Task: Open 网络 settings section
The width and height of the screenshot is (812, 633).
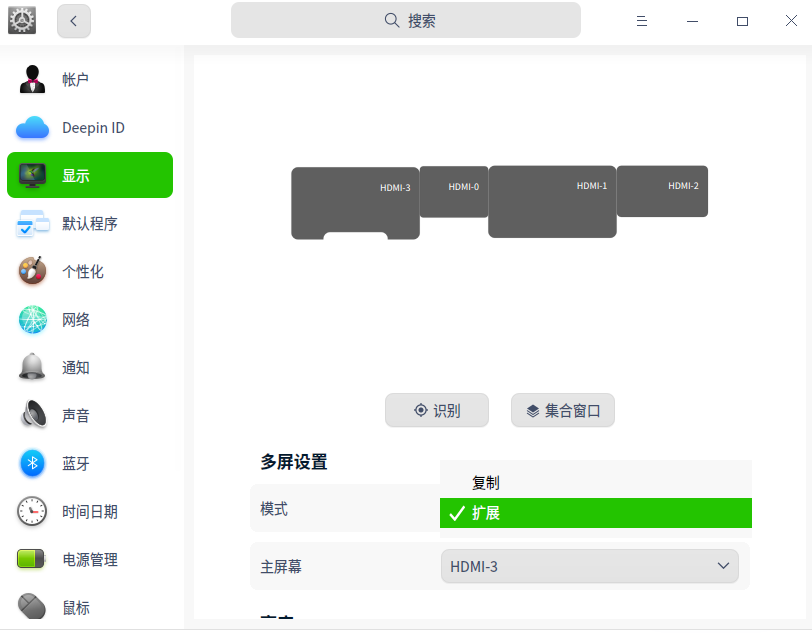Action: pyautogui.click(x=90, y=320)
